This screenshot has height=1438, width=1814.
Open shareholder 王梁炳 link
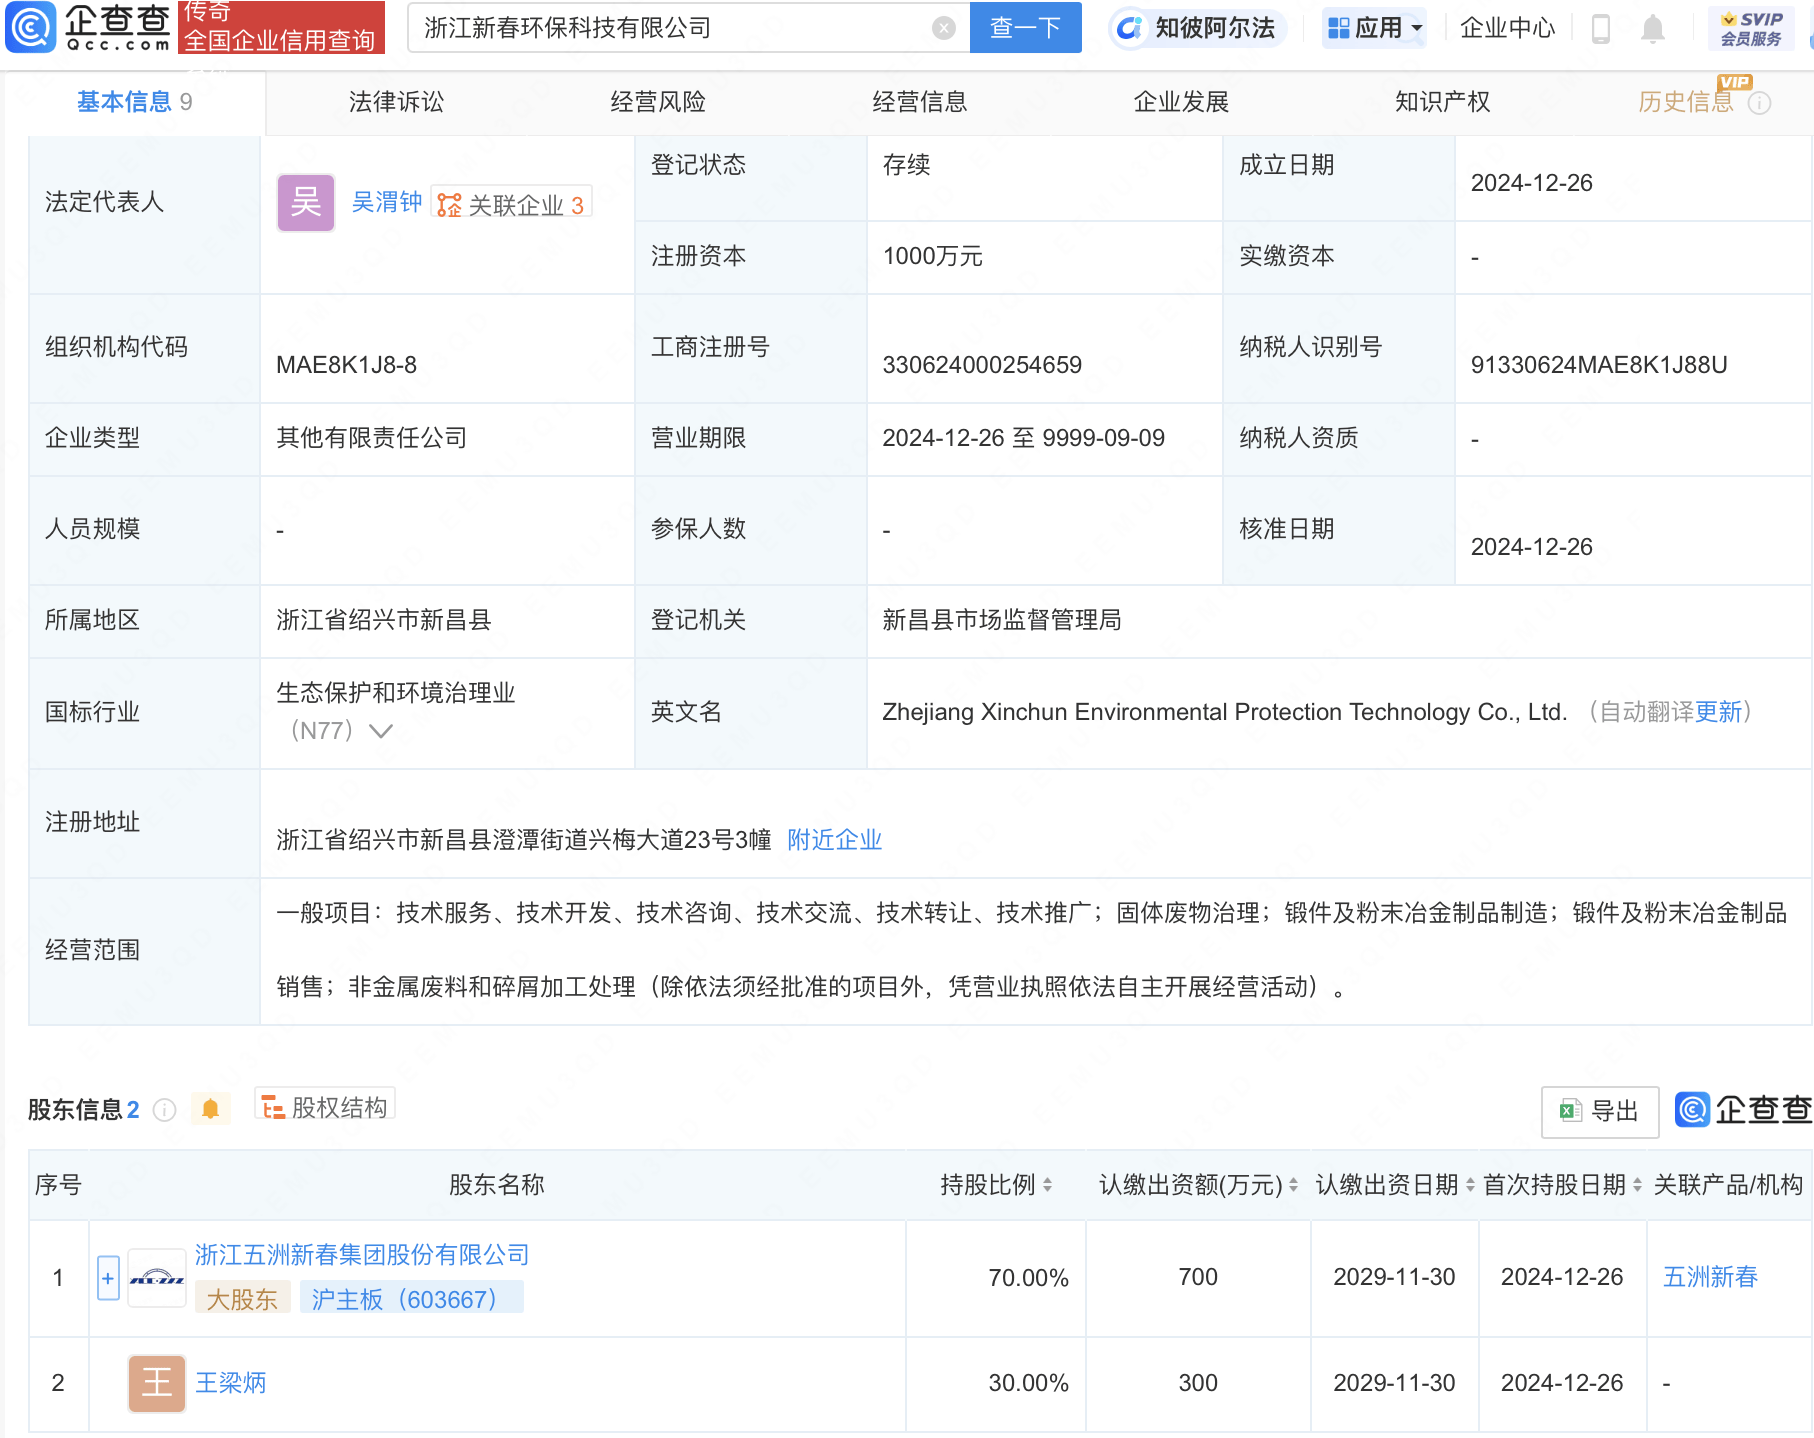coord(231,1383)
